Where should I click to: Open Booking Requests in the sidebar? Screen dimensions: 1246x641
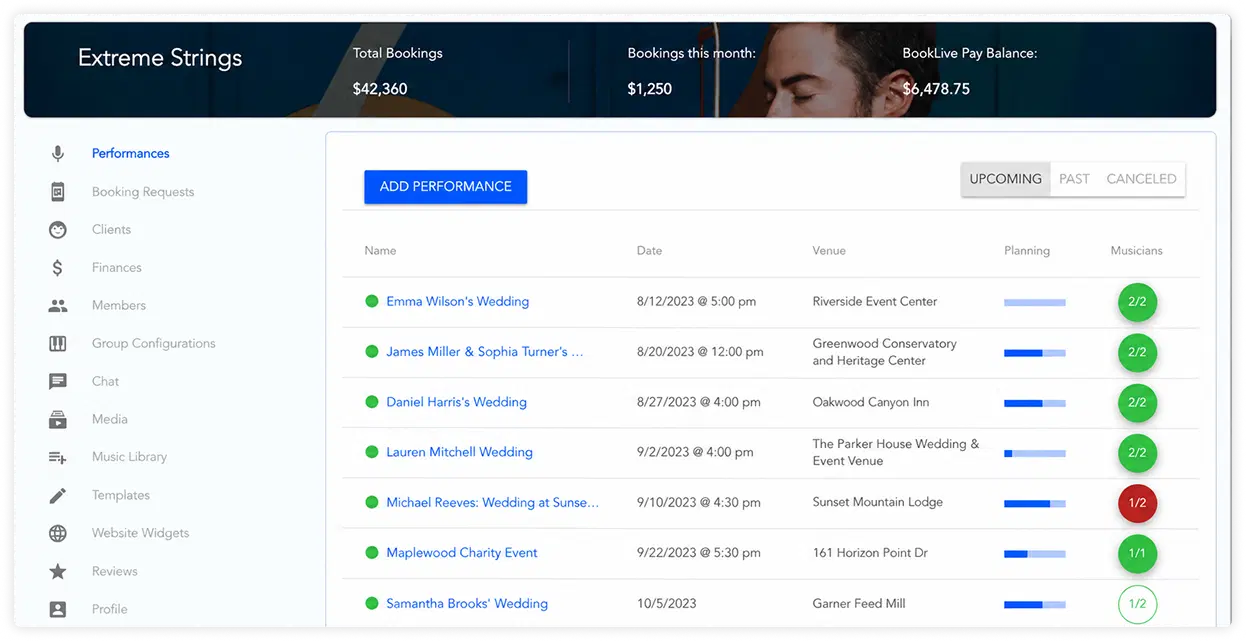(x=143, y=192)
